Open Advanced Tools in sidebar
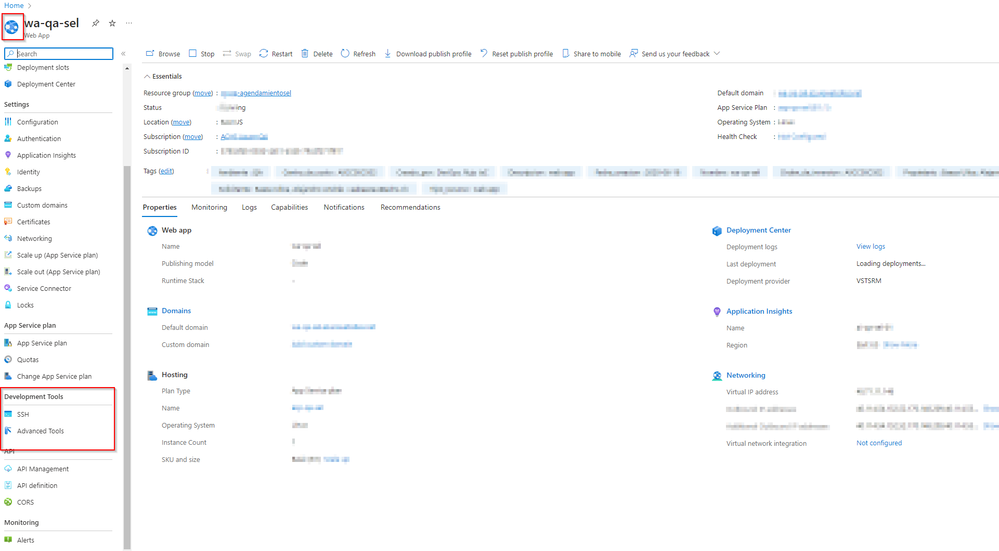Viewport: 999px width, 551px height. click(40, 431)
